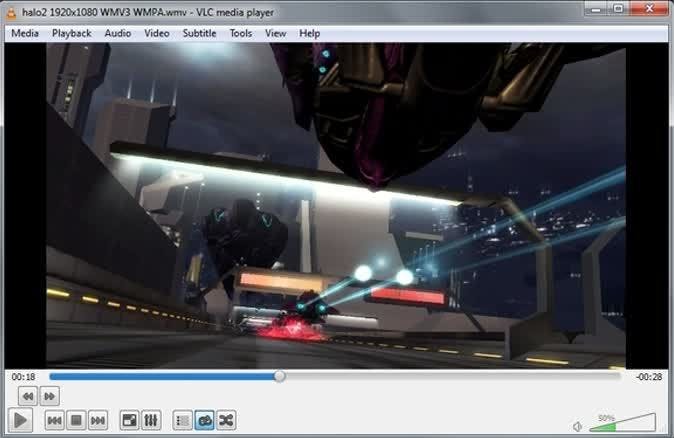This screenshot has height=438, width=674.
Task: Open the Playback menu
Action: (x=71, y=33)
